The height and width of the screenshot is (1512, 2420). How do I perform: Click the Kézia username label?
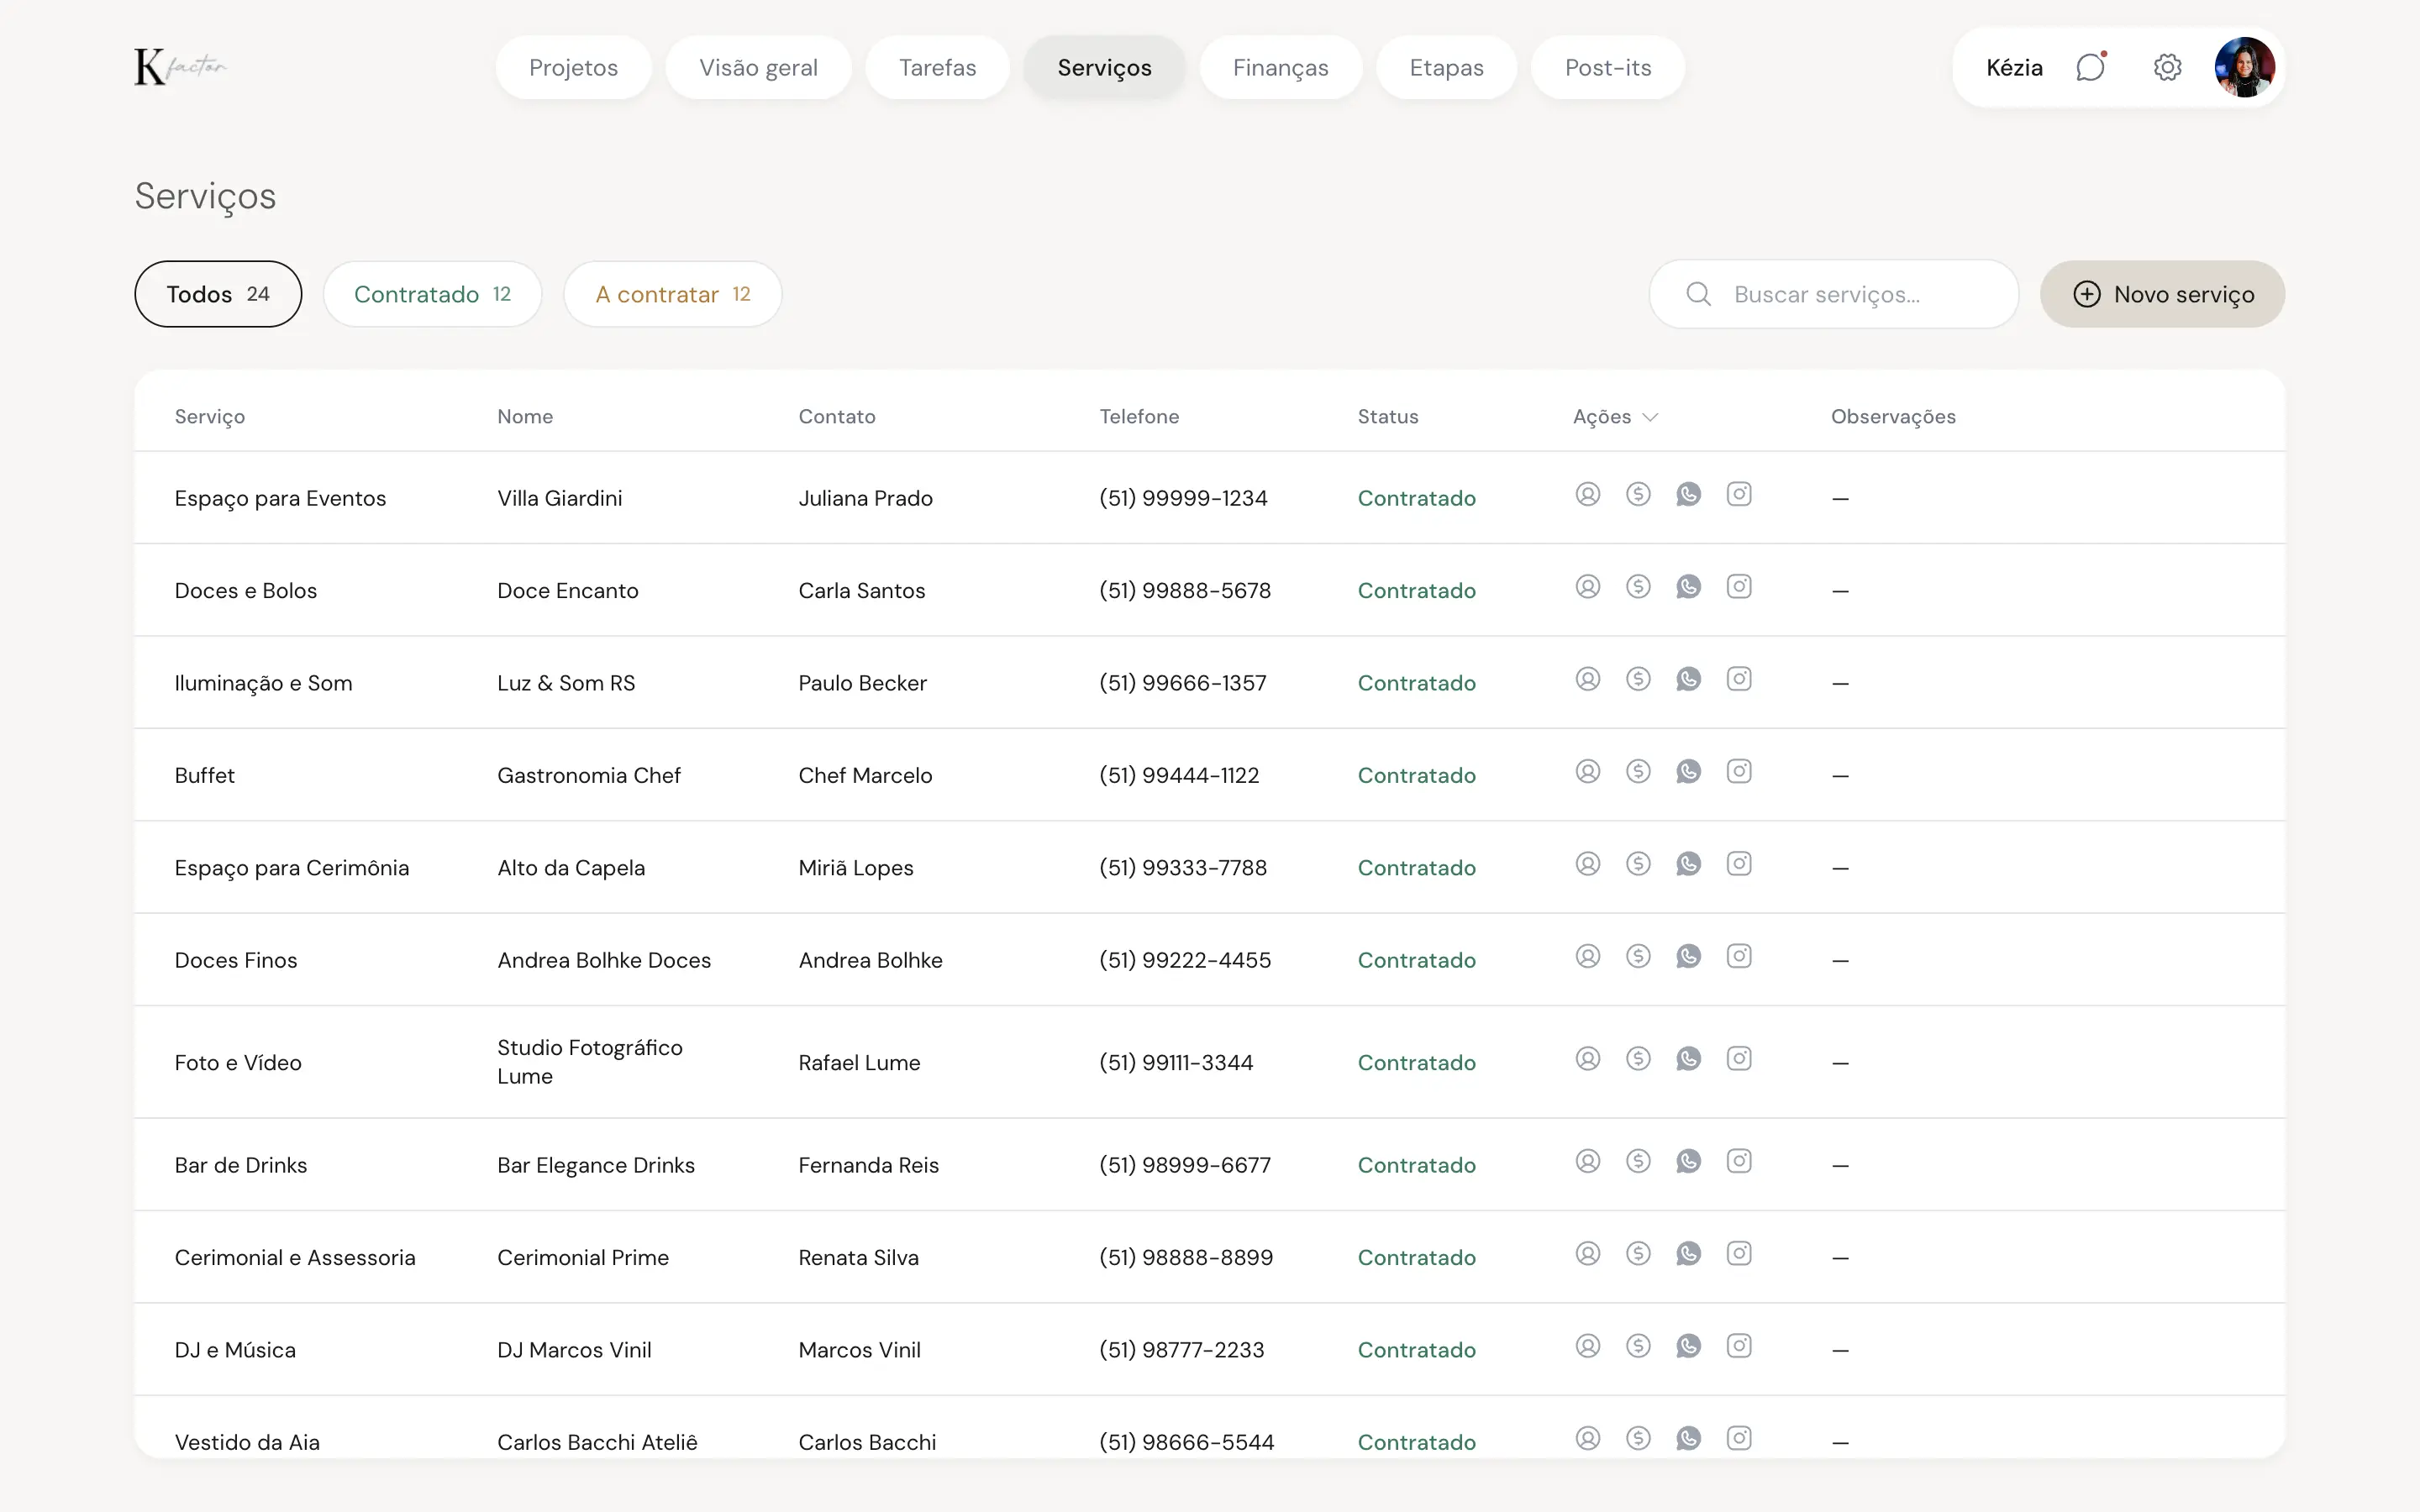tap(2014, 67)
